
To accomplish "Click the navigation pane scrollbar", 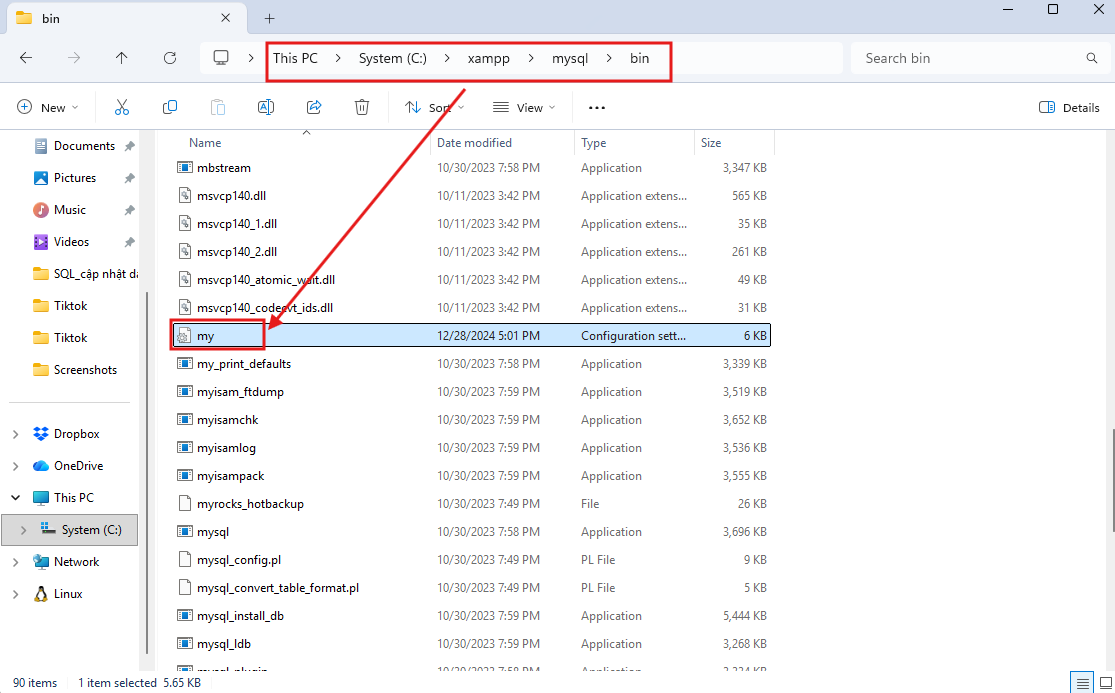I will click(x=146, y=473).
